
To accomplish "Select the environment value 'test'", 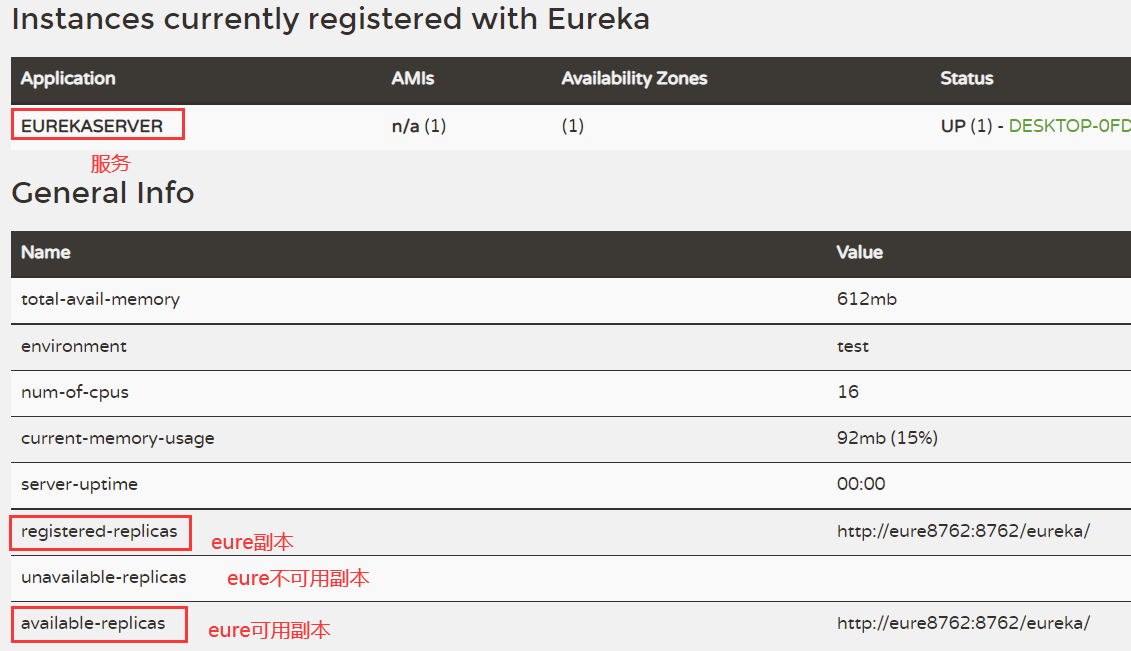I will pos(853,346).
